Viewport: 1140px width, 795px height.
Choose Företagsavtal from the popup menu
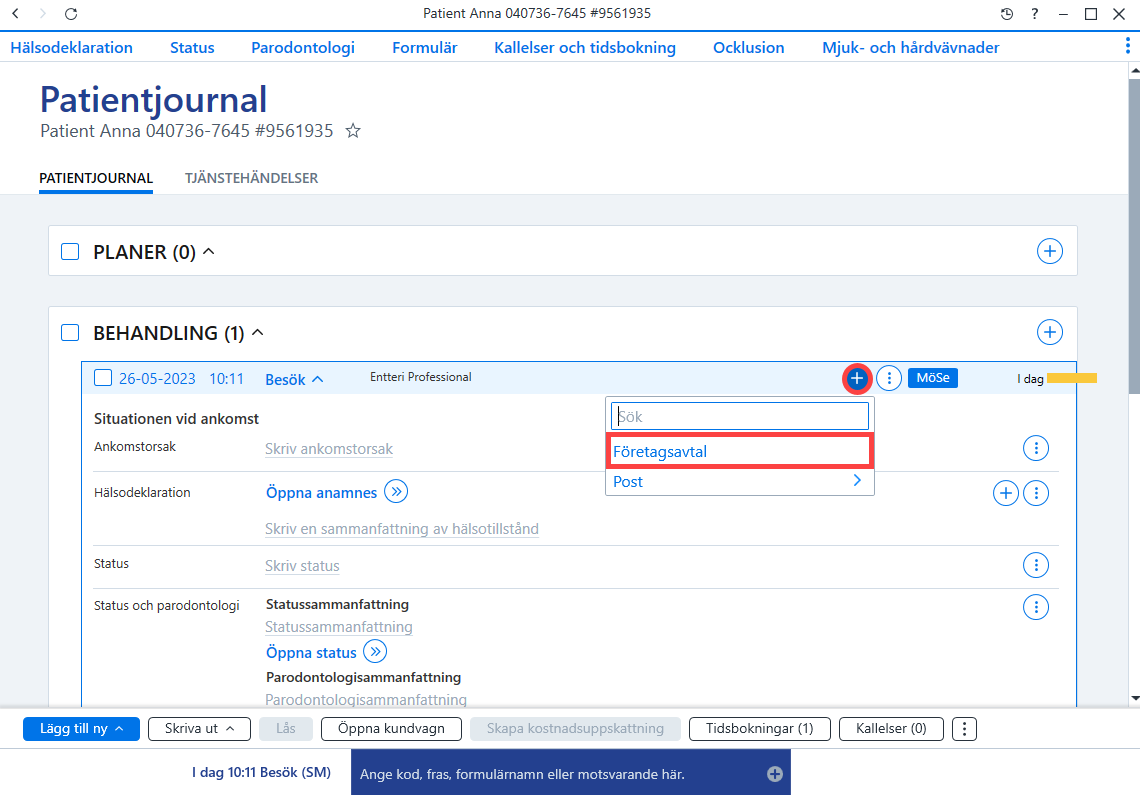(739, 452)
